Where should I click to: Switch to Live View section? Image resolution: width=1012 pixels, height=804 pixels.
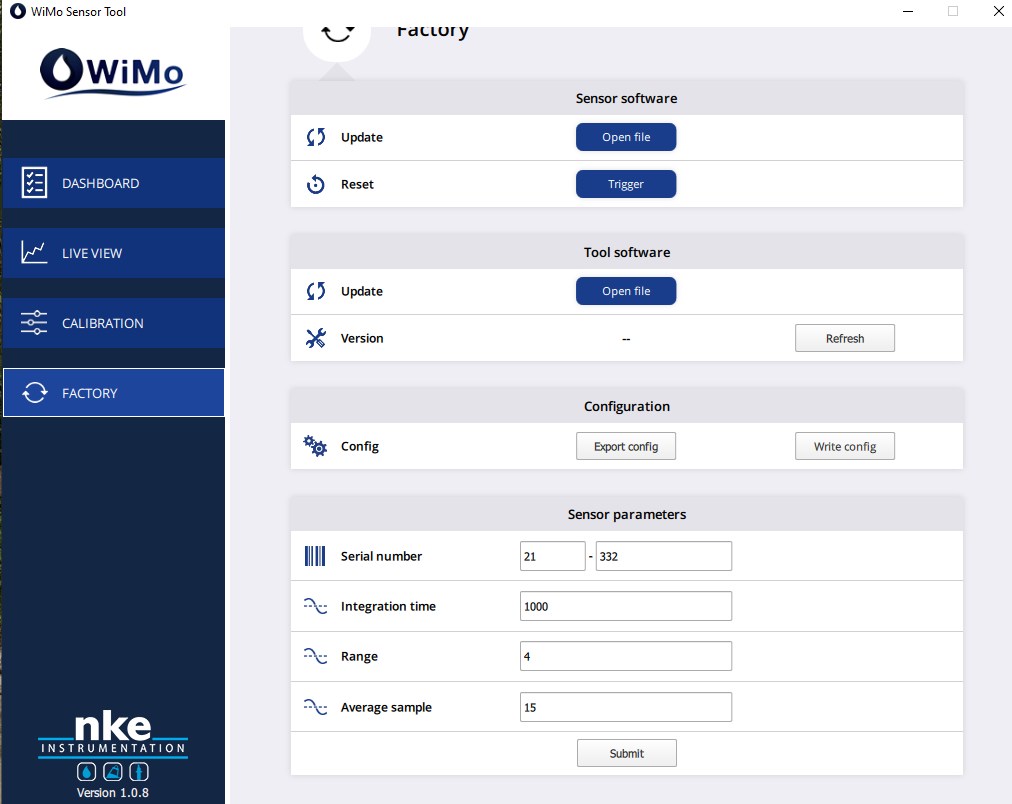[x=114, y=253]
